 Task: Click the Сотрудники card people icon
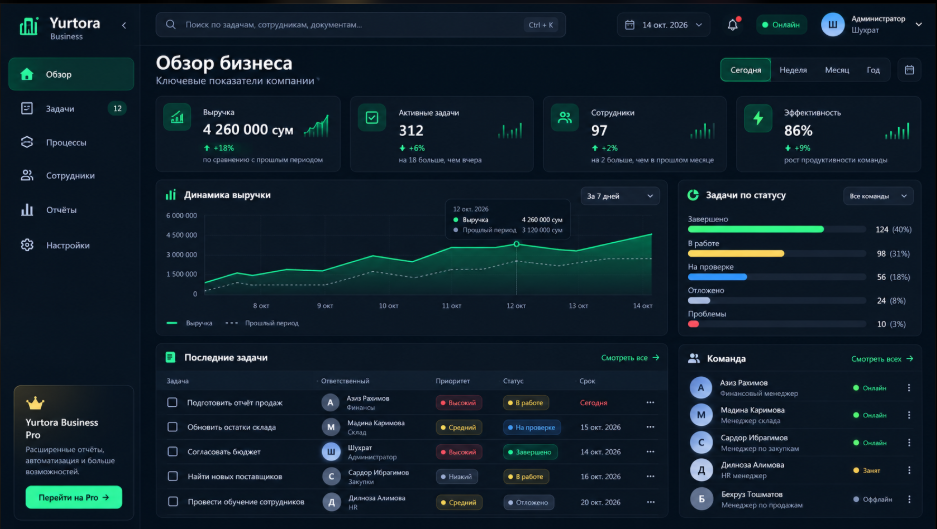tap(565, 118)
